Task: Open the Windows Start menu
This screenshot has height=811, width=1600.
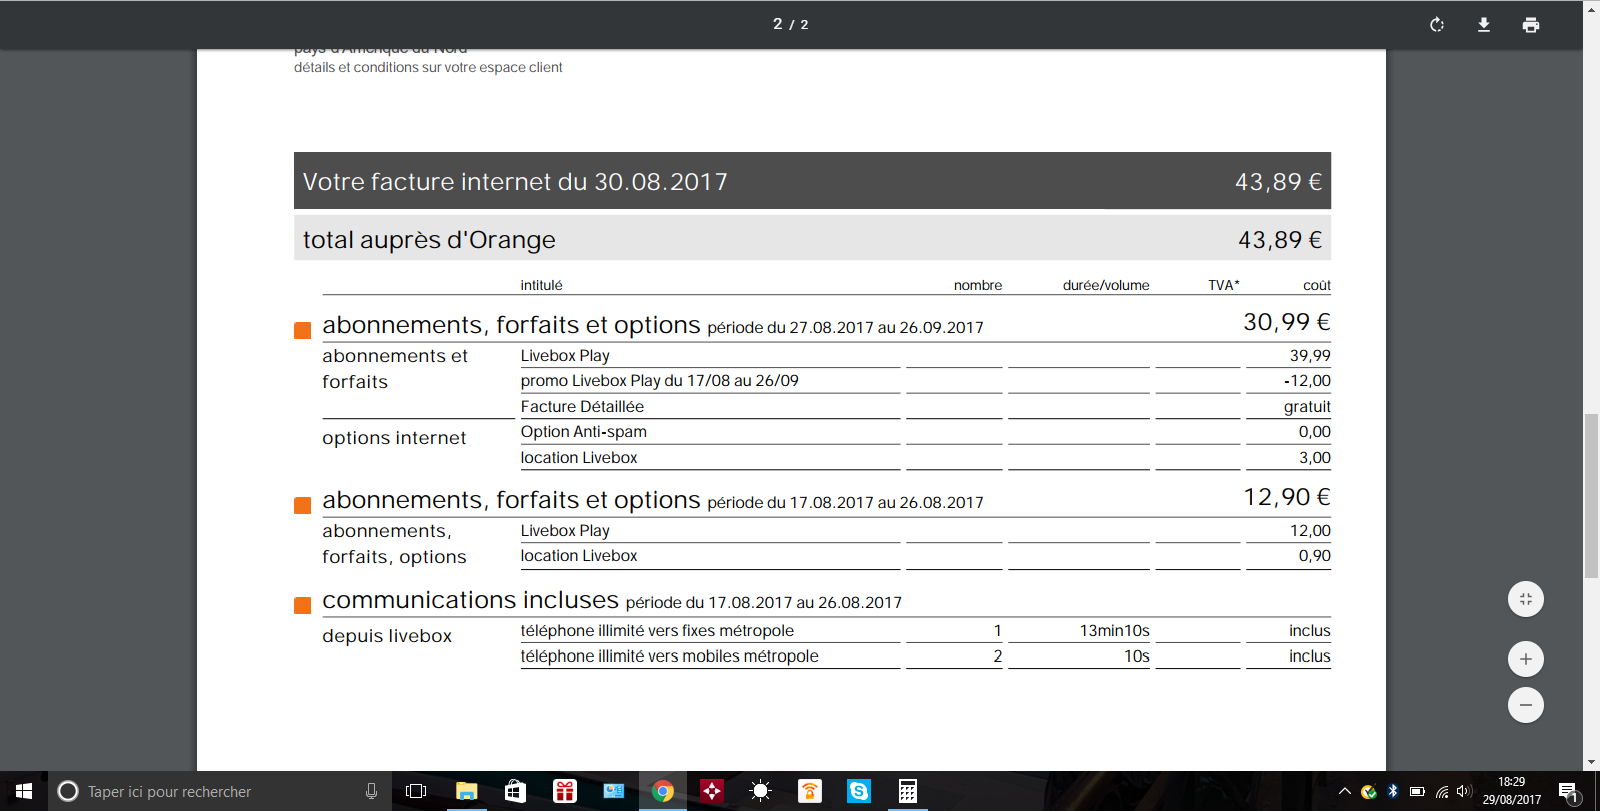Action: click(24, 791)
